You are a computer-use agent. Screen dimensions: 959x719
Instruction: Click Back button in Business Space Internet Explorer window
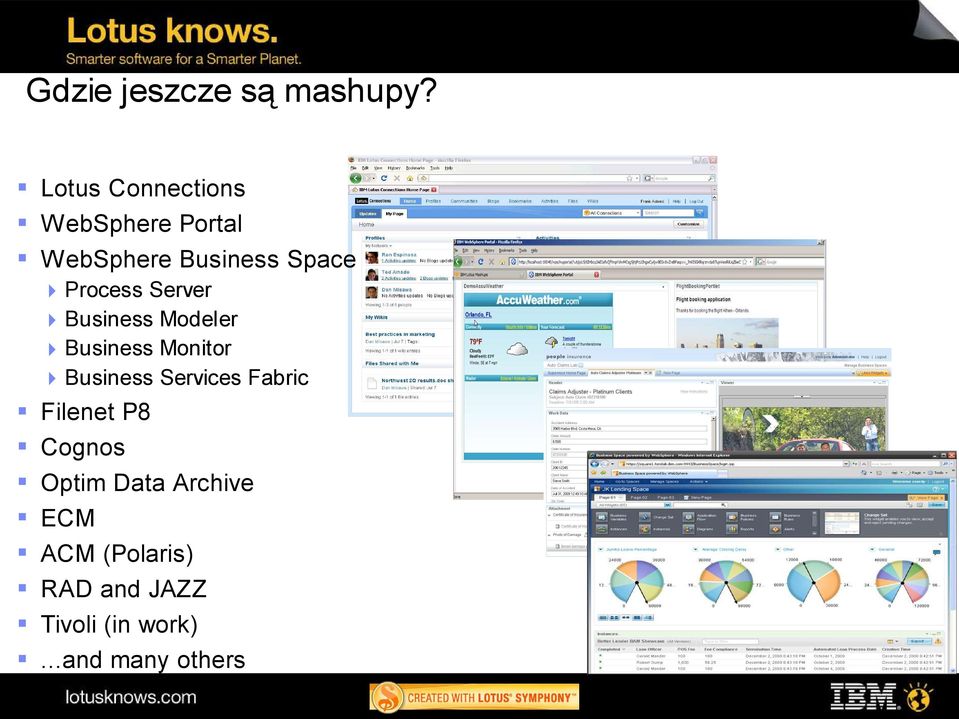tap(594, 463)
